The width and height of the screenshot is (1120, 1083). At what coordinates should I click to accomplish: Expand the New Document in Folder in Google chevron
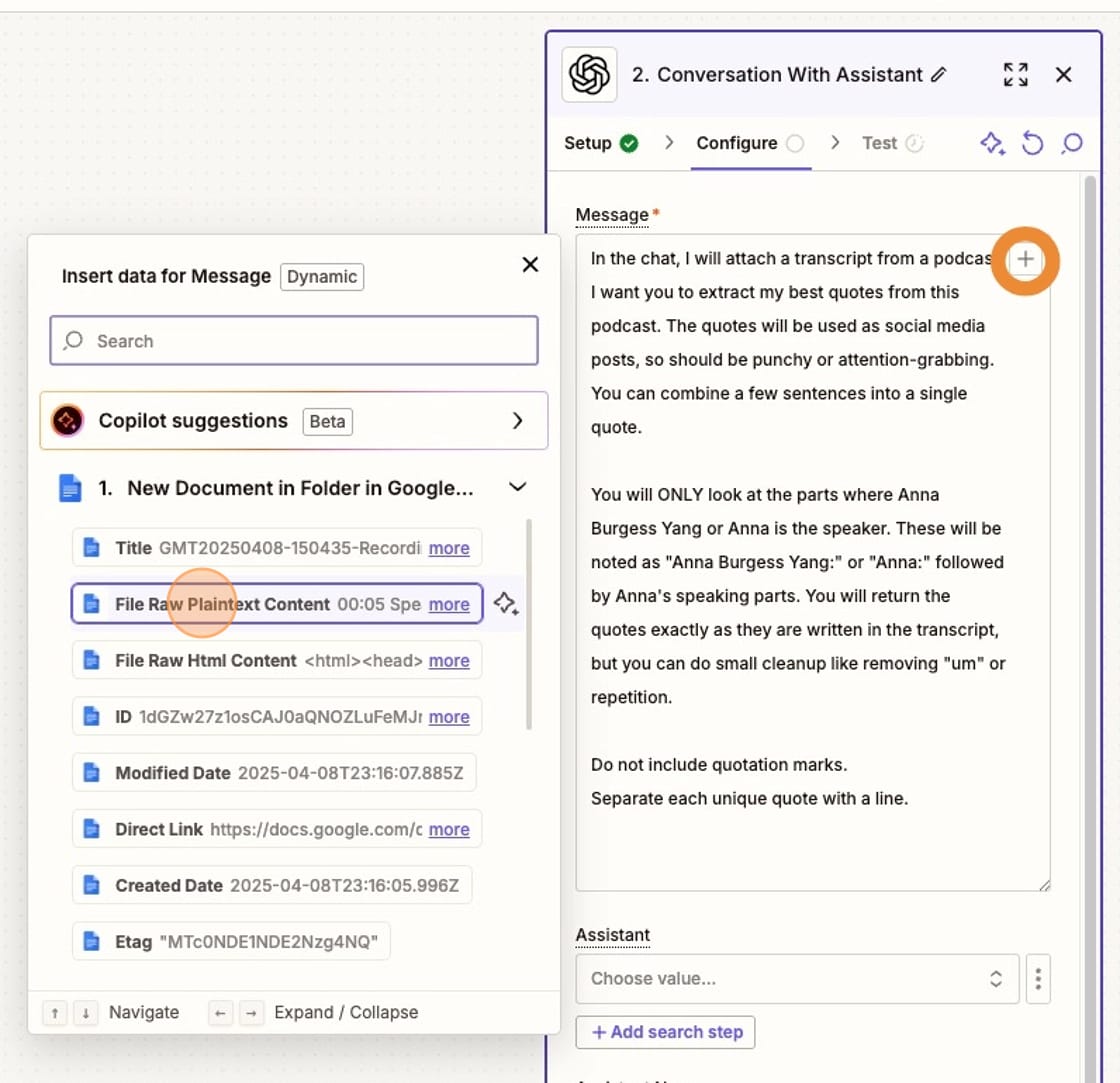tap(518, 487)
